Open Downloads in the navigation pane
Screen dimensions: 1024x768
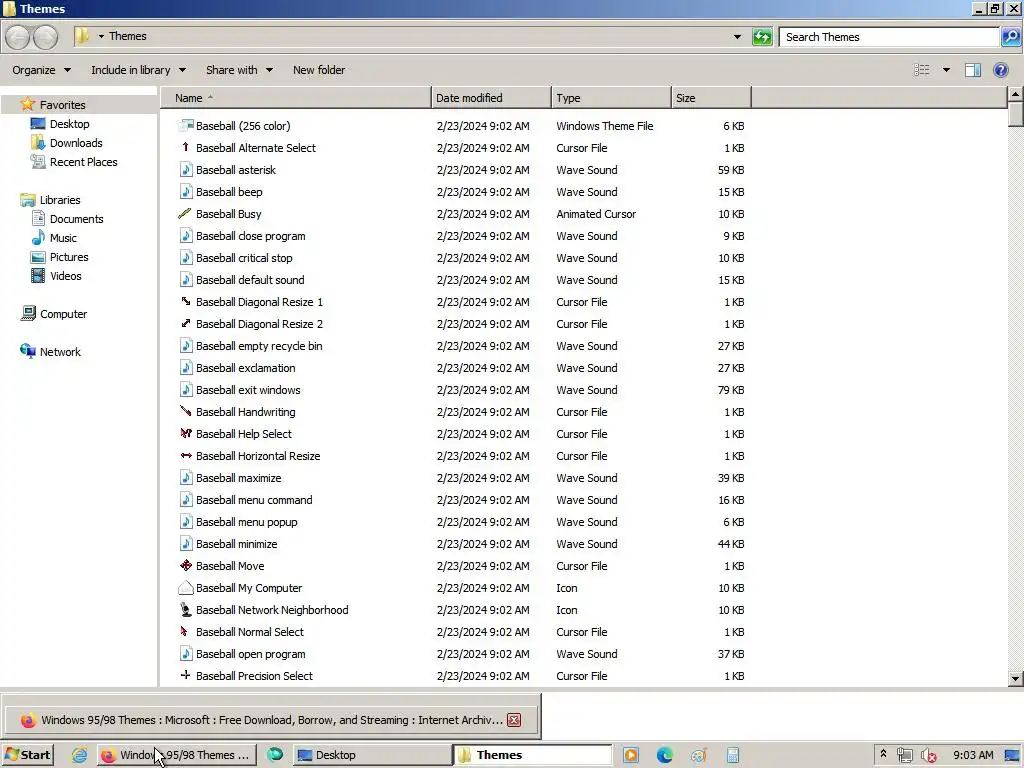pos(76,142)
